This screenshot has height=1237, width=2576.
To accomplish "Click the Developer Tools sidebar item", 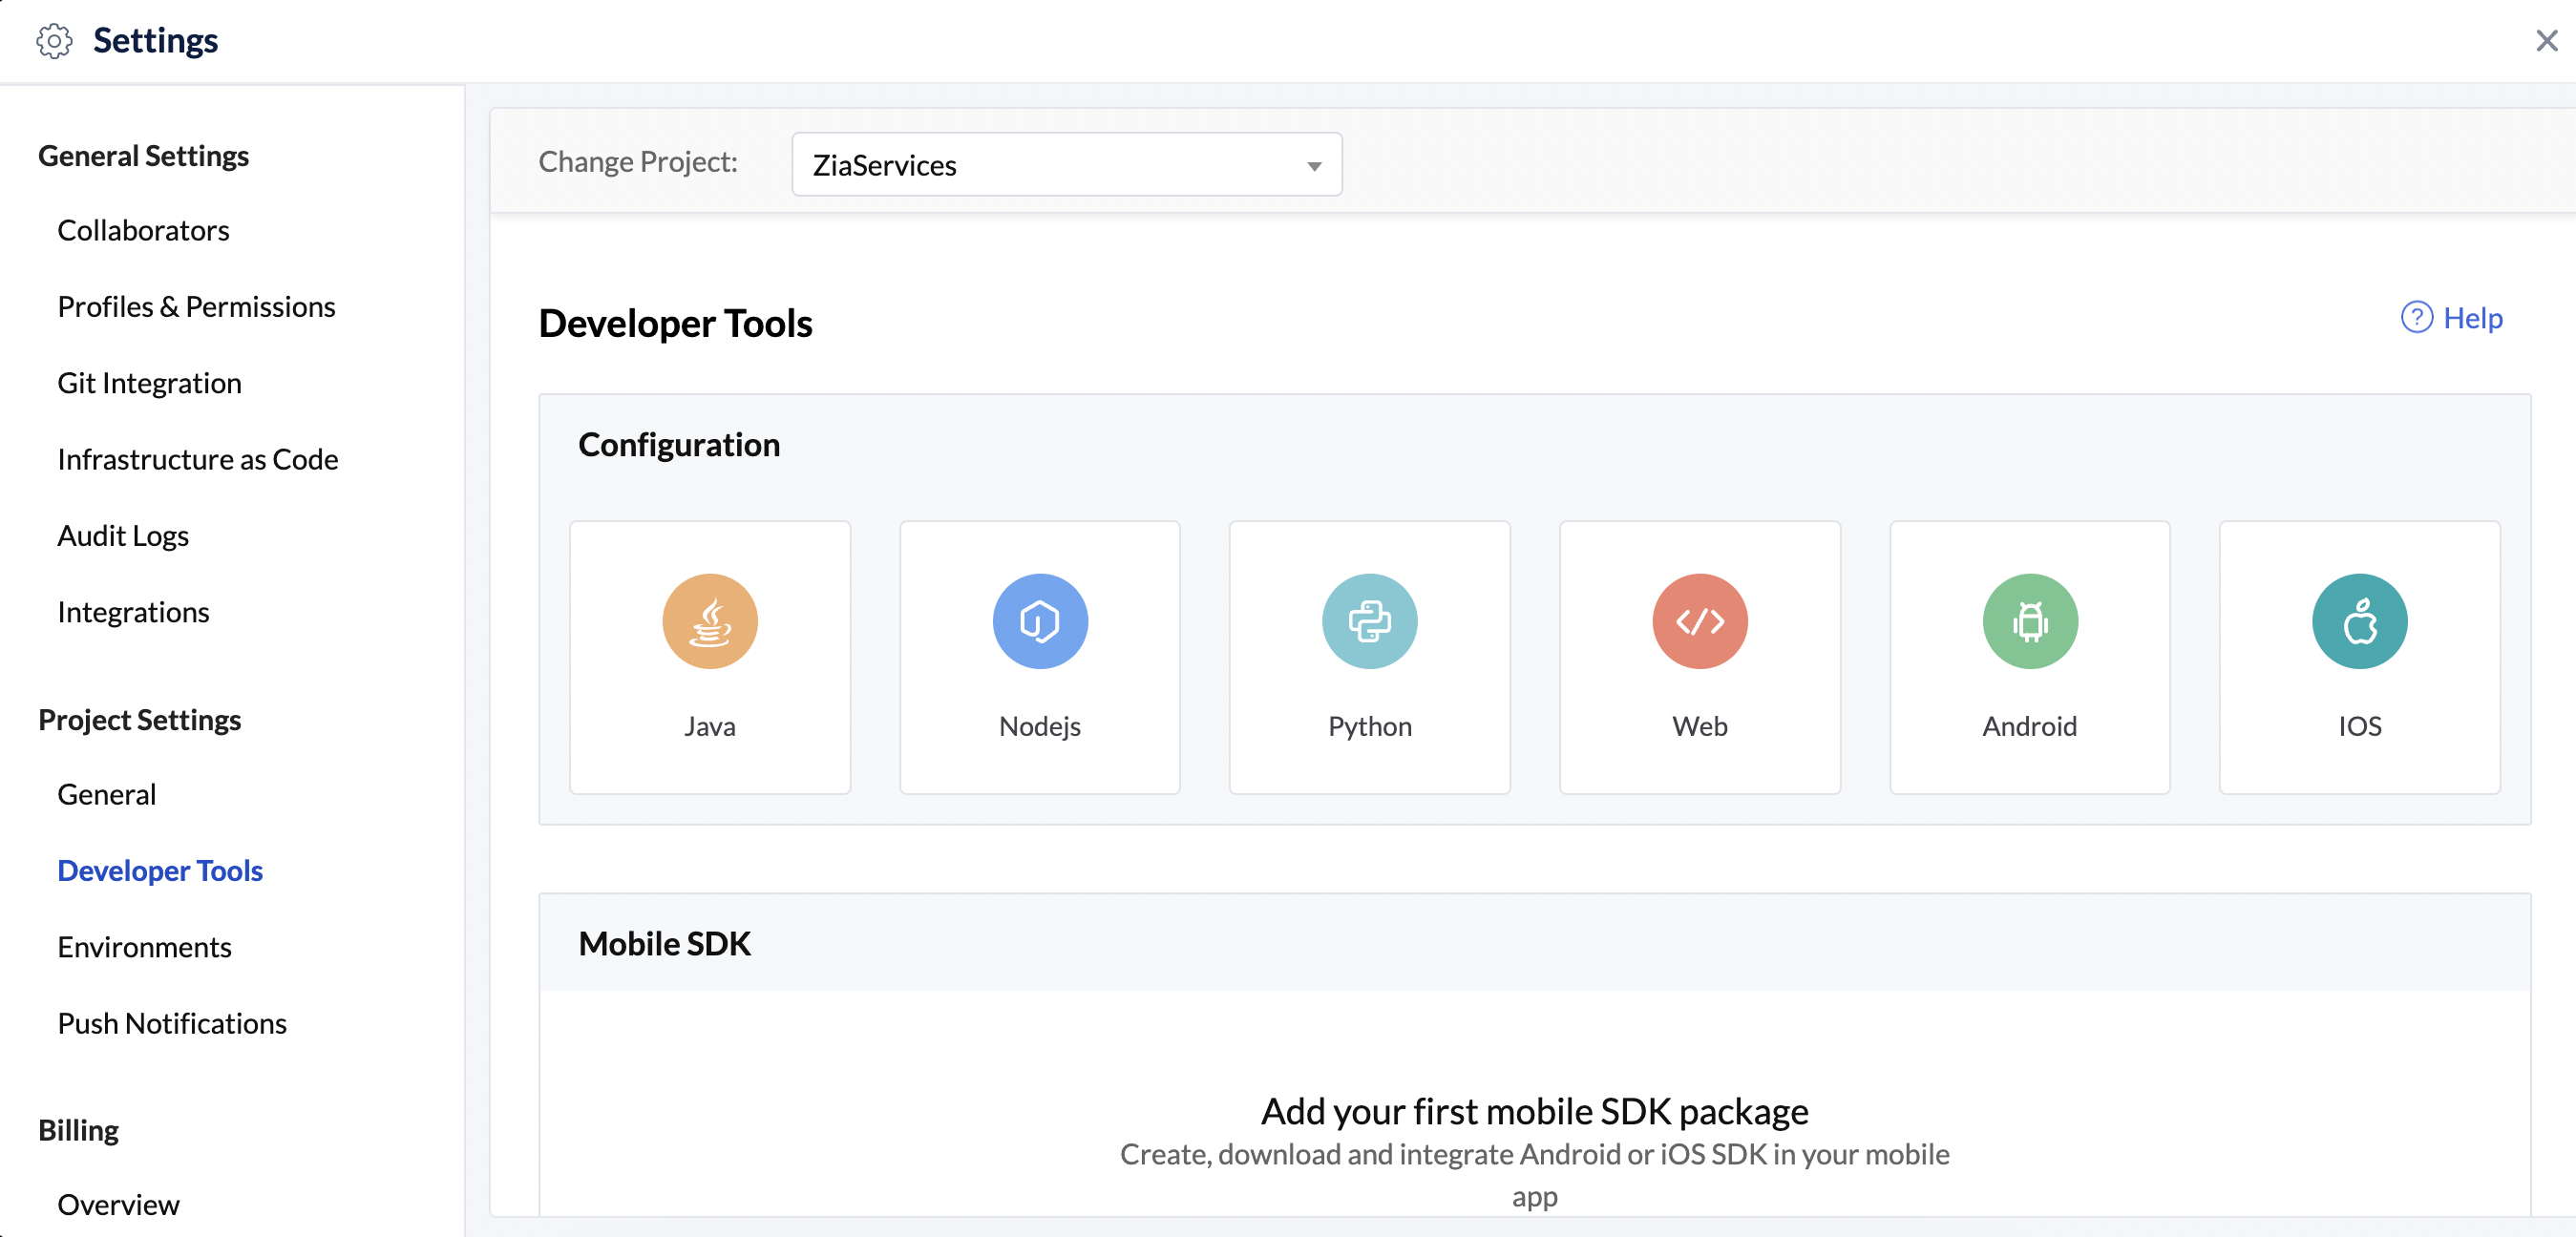I will tap(159, 870).
